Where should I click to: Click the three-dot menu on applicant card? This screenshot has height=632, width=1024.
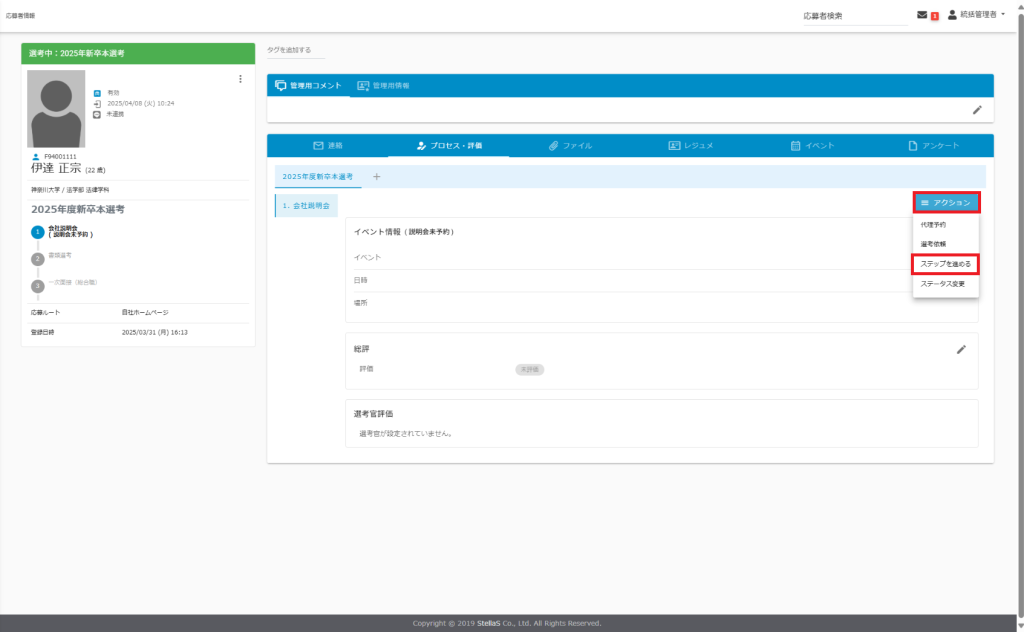(x=240, y=79)
